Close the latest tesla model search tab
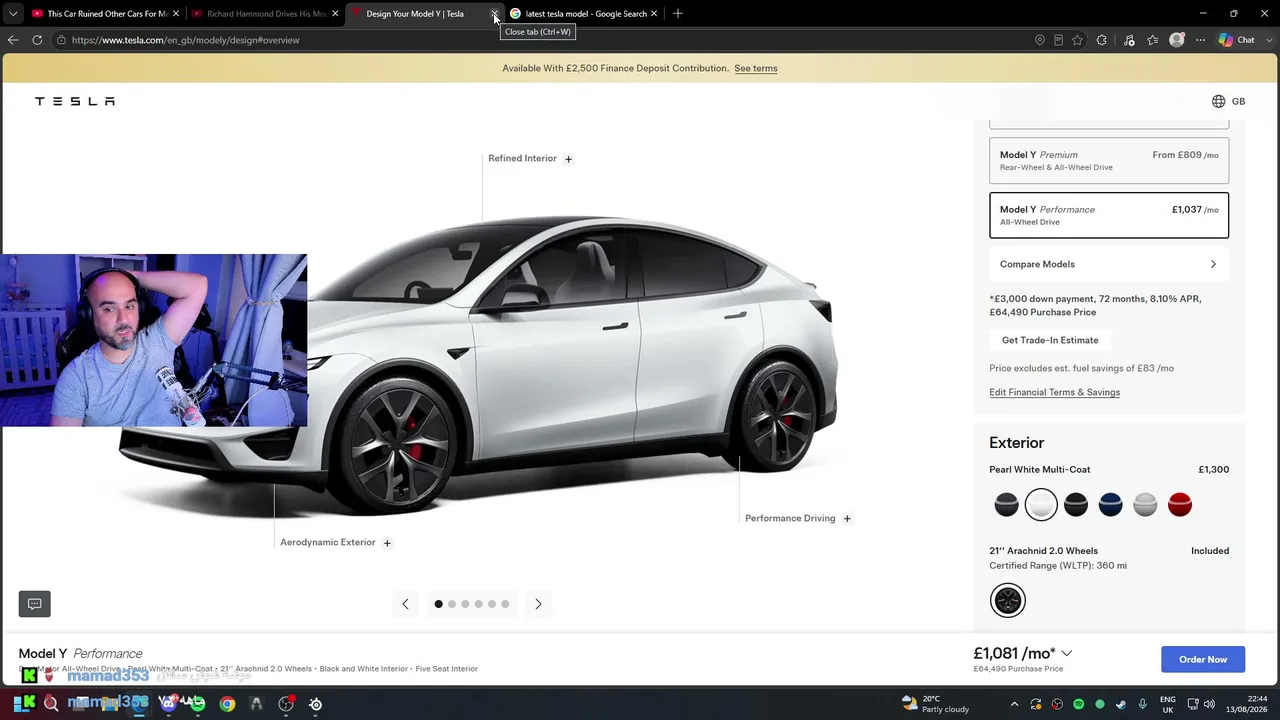 point(654,14)
